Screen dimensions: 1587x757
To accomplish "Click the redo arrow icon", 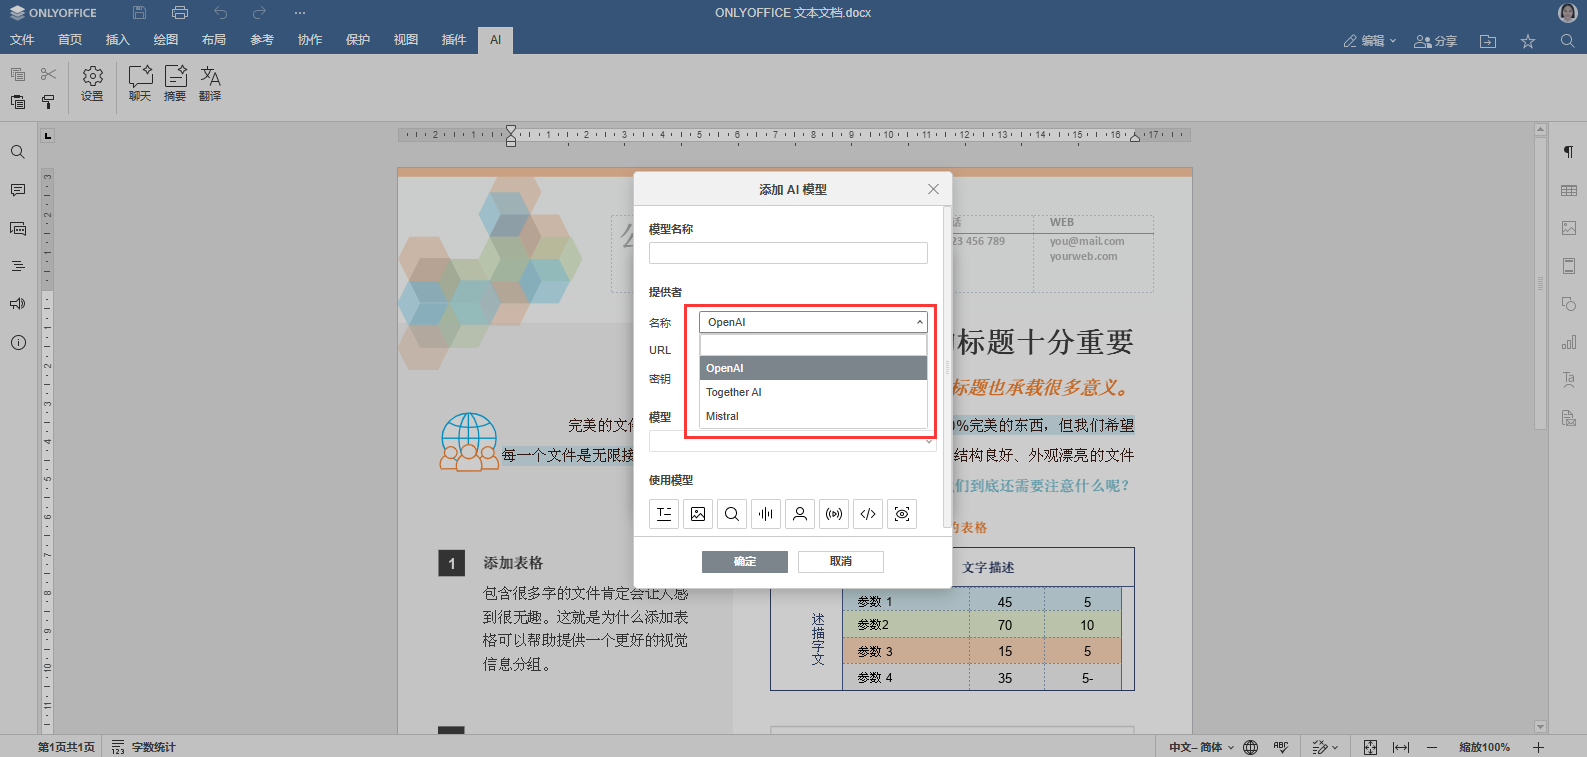I will click(260, 13).
